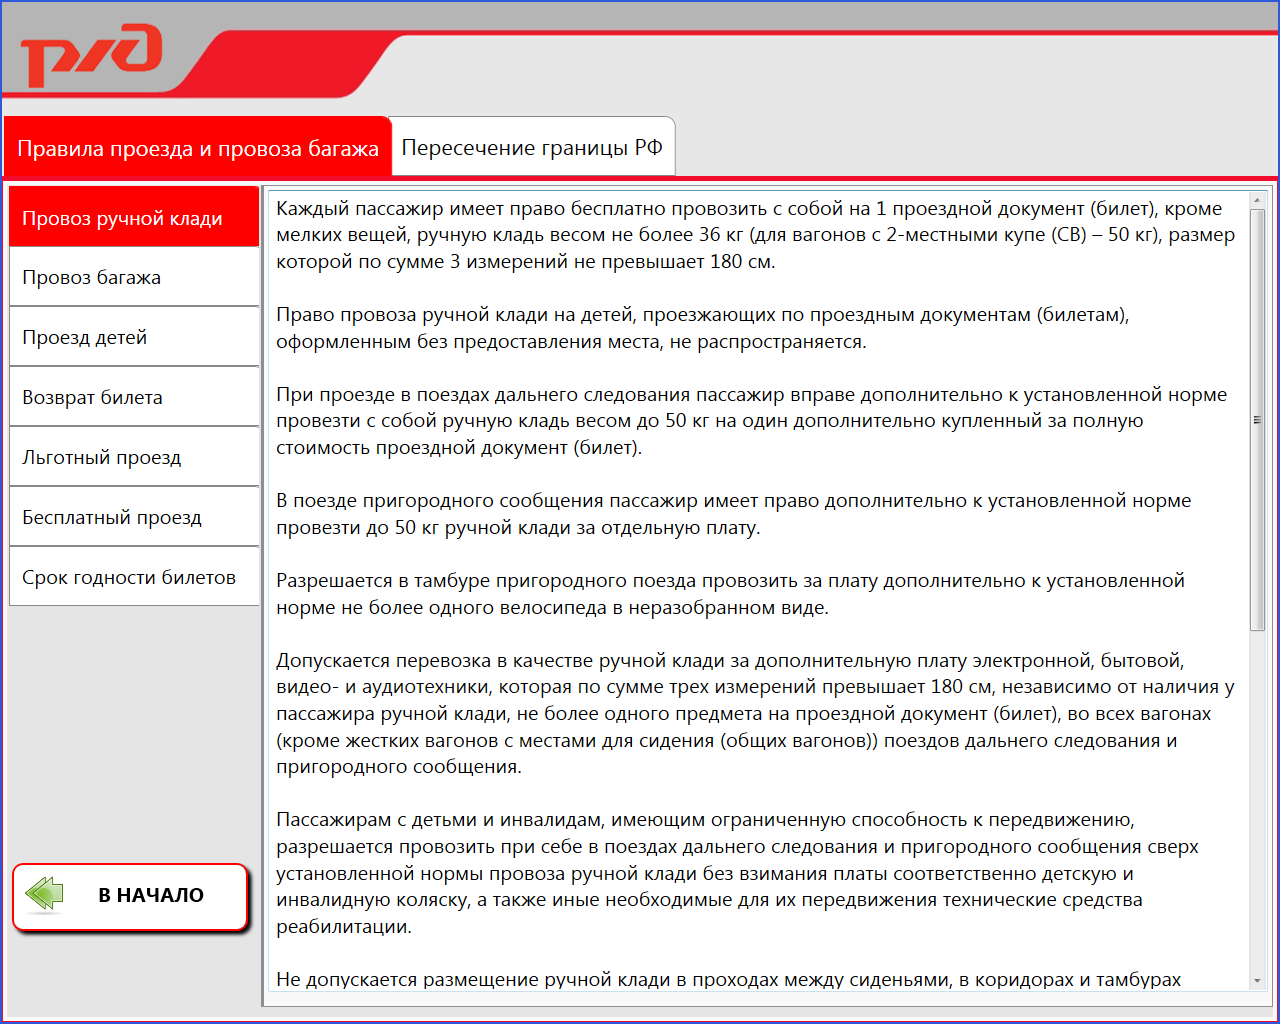
Task: Open the Пересечение границы РФ tab
Action: click(x=532, y=147)
